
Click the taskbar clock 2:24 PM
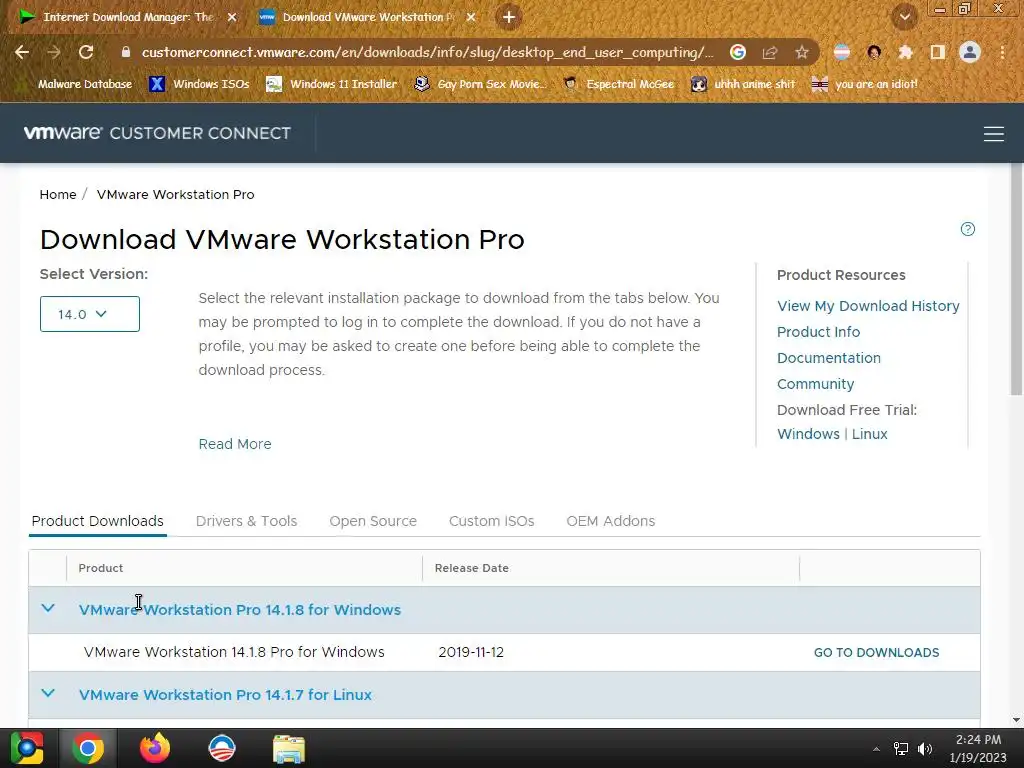978,748
